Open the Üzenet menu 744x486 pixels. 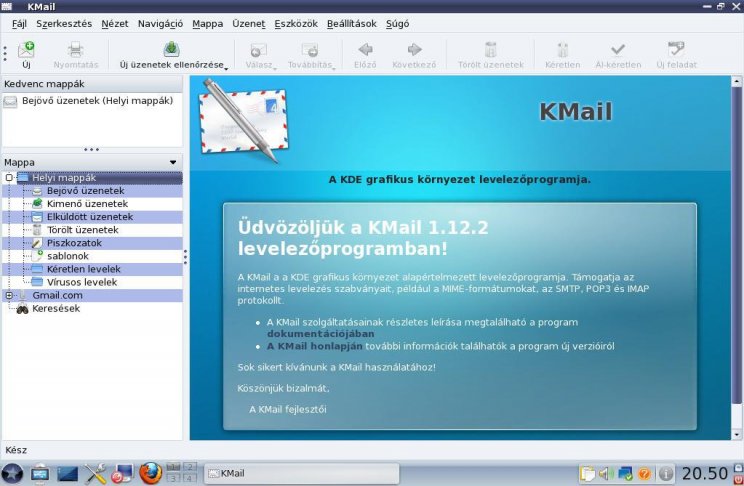point(249,24)
